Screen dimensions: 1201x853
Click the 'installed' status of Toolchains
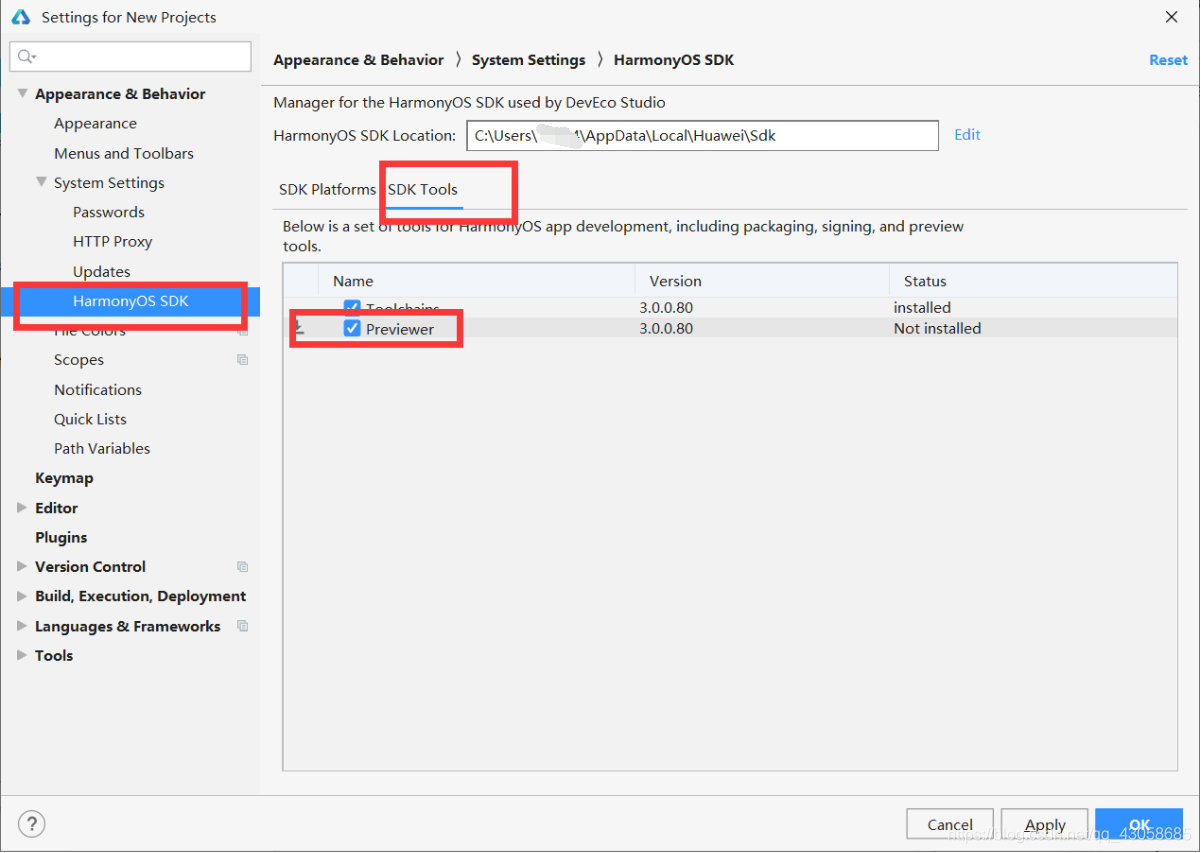[x=922, y=307]
